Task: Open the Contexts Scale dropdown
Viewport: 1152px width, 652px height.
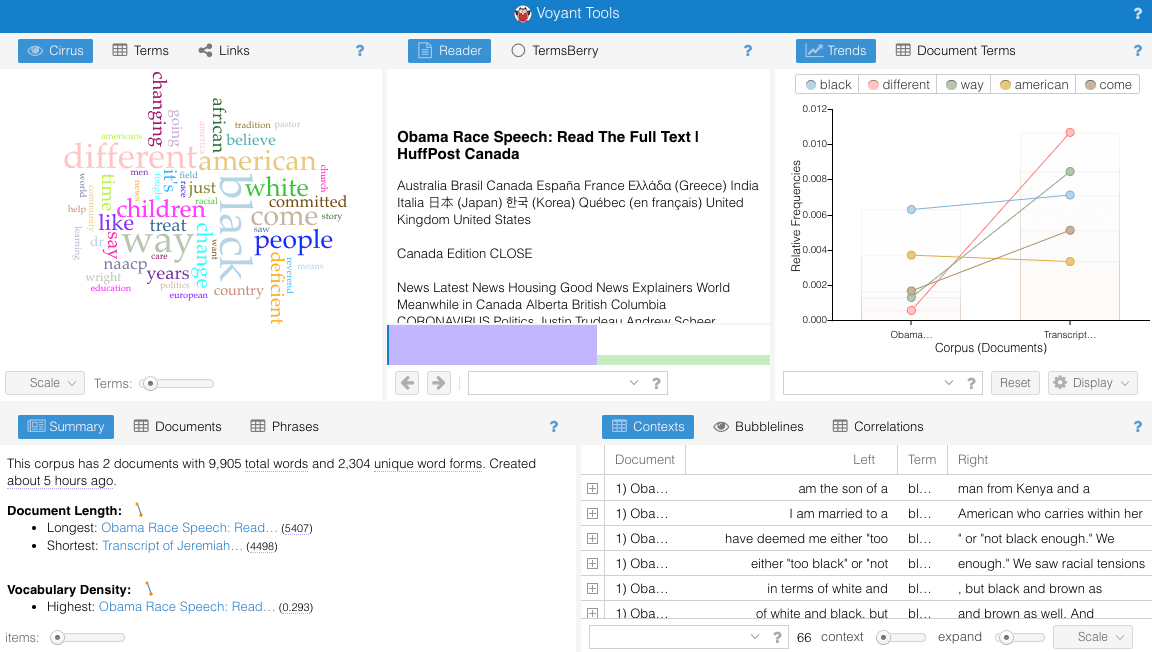Action: click(1092, 637)
